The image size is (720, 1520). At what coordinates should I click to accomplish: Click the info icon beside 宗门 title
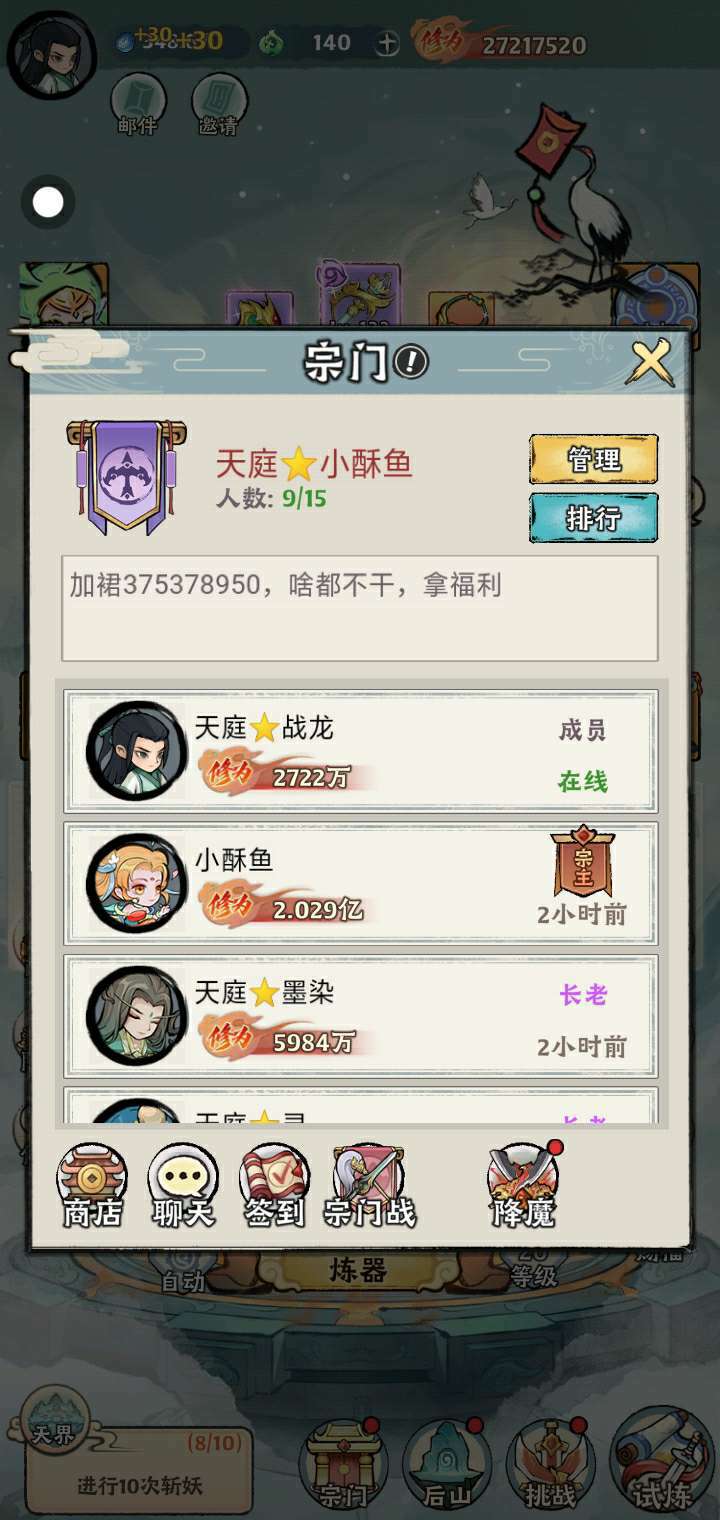coord(411,362)
